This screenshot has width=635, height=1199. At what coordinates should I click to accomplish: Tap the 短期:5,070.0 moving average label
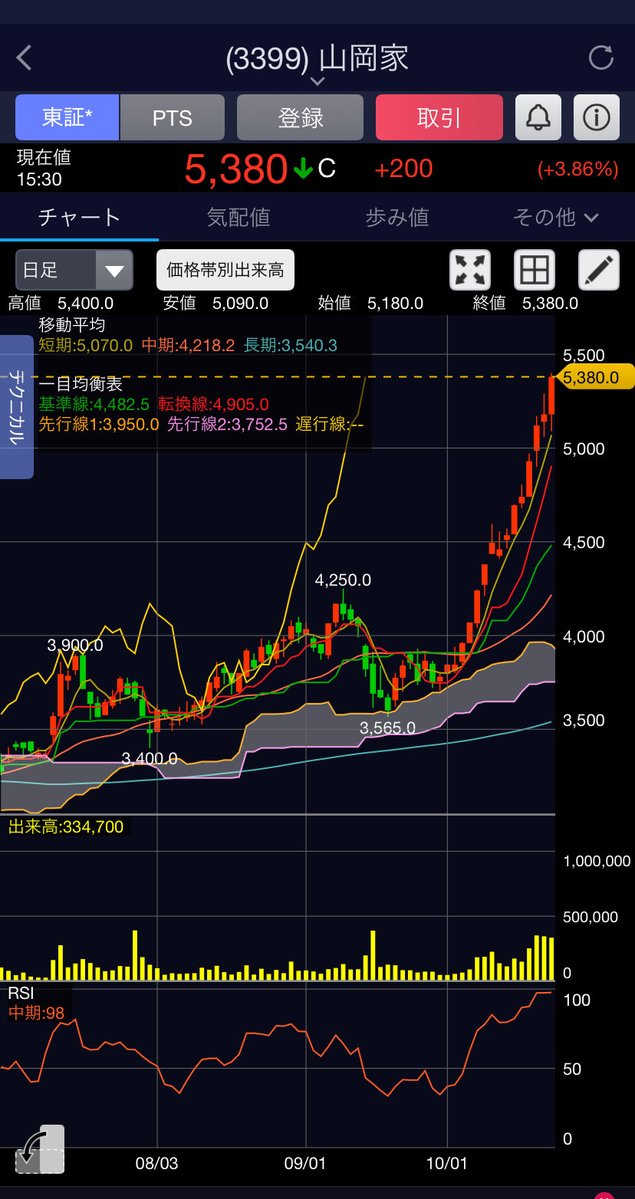coord(86,346)
